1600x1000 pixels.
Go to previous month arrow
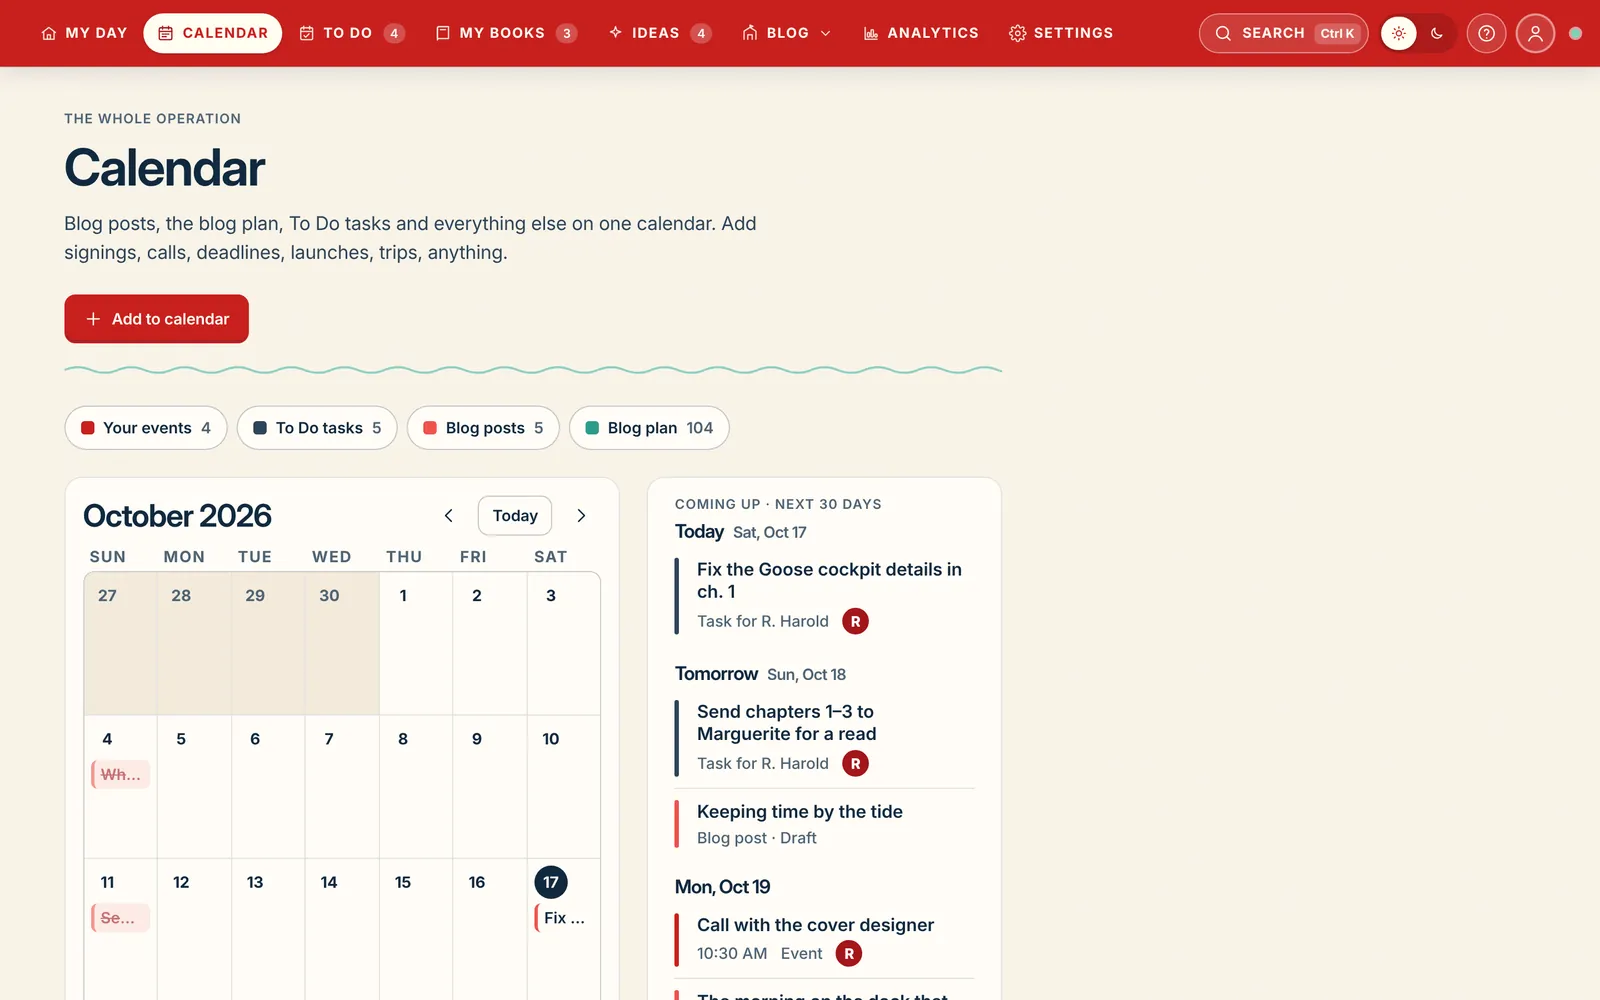[449, 516]
